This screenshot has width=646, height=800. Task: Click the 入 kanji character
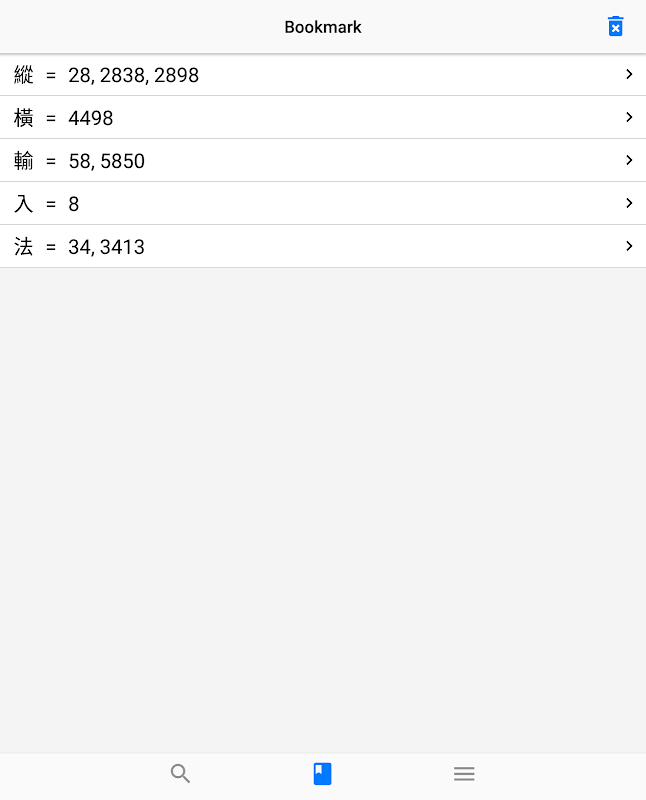pyautogui.click(x=23, y=203)
